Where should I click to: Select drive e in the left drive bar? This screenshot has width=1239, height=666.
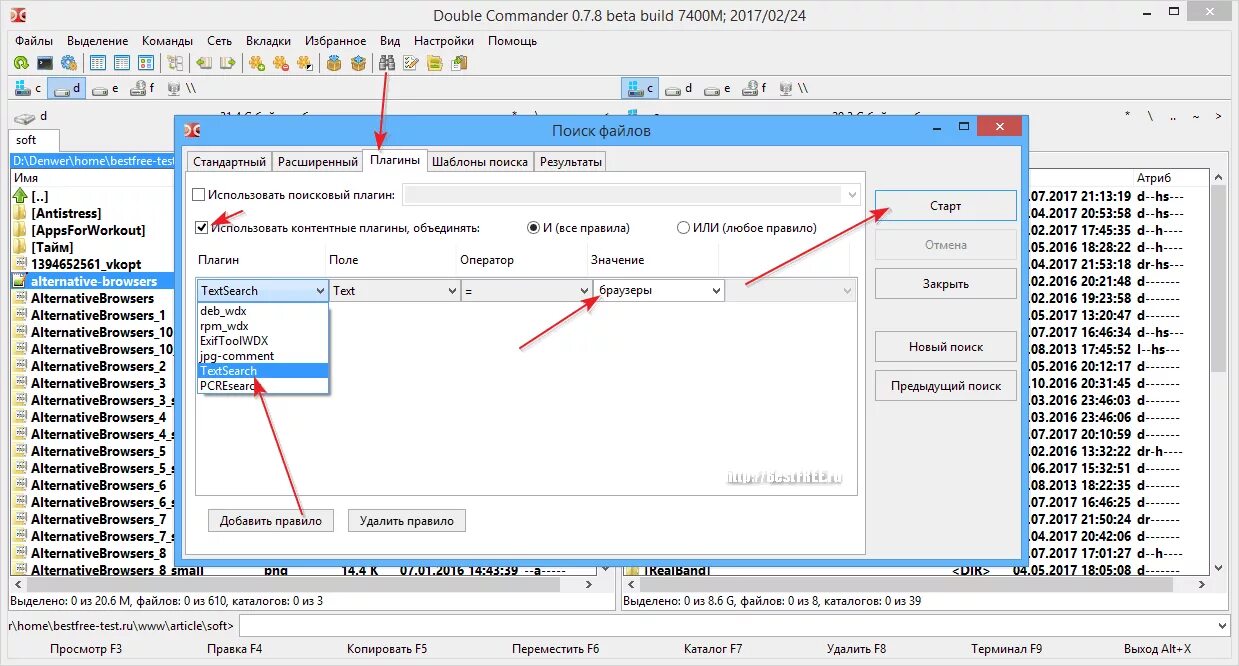[x=105, y=88]
